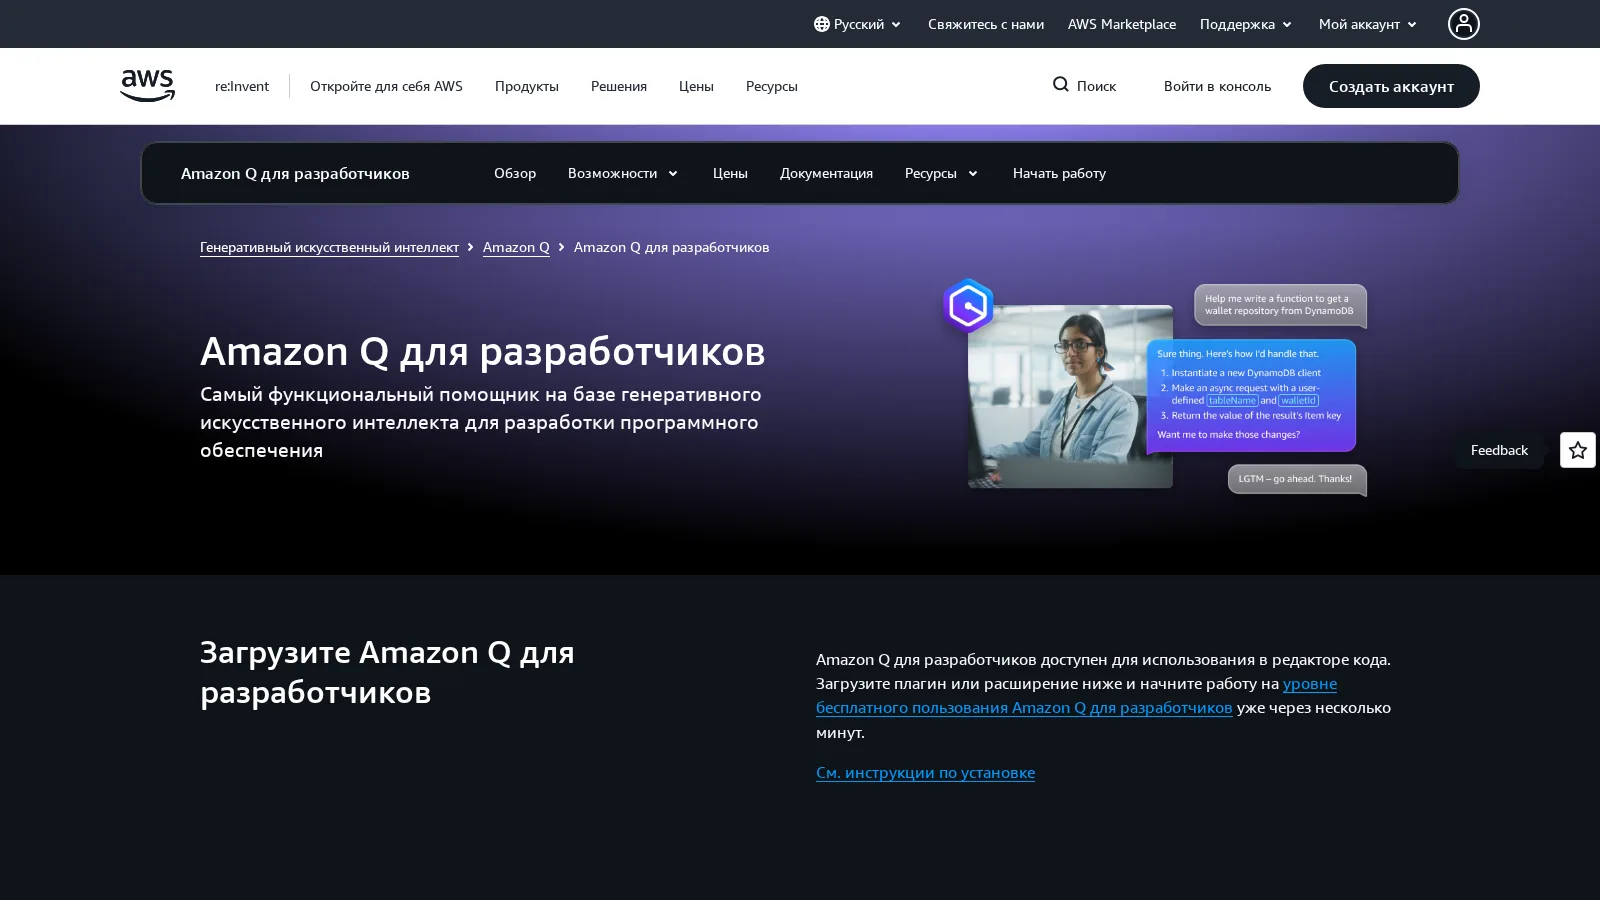Click the AWS logo
The width and height of the screenshot is (1600, 900).
[x=147, y=86]
